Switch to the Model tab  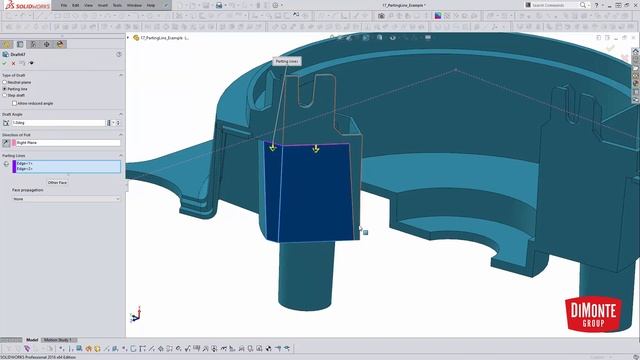[32, 340]
